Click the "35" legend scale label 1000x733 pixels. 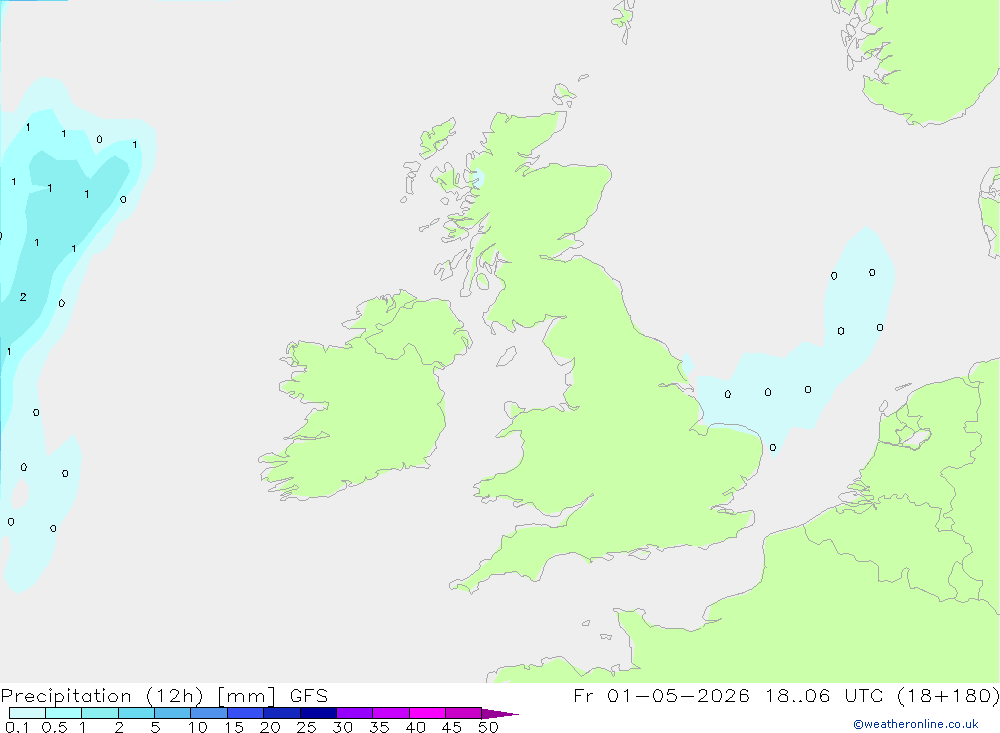tap(379, 727)
